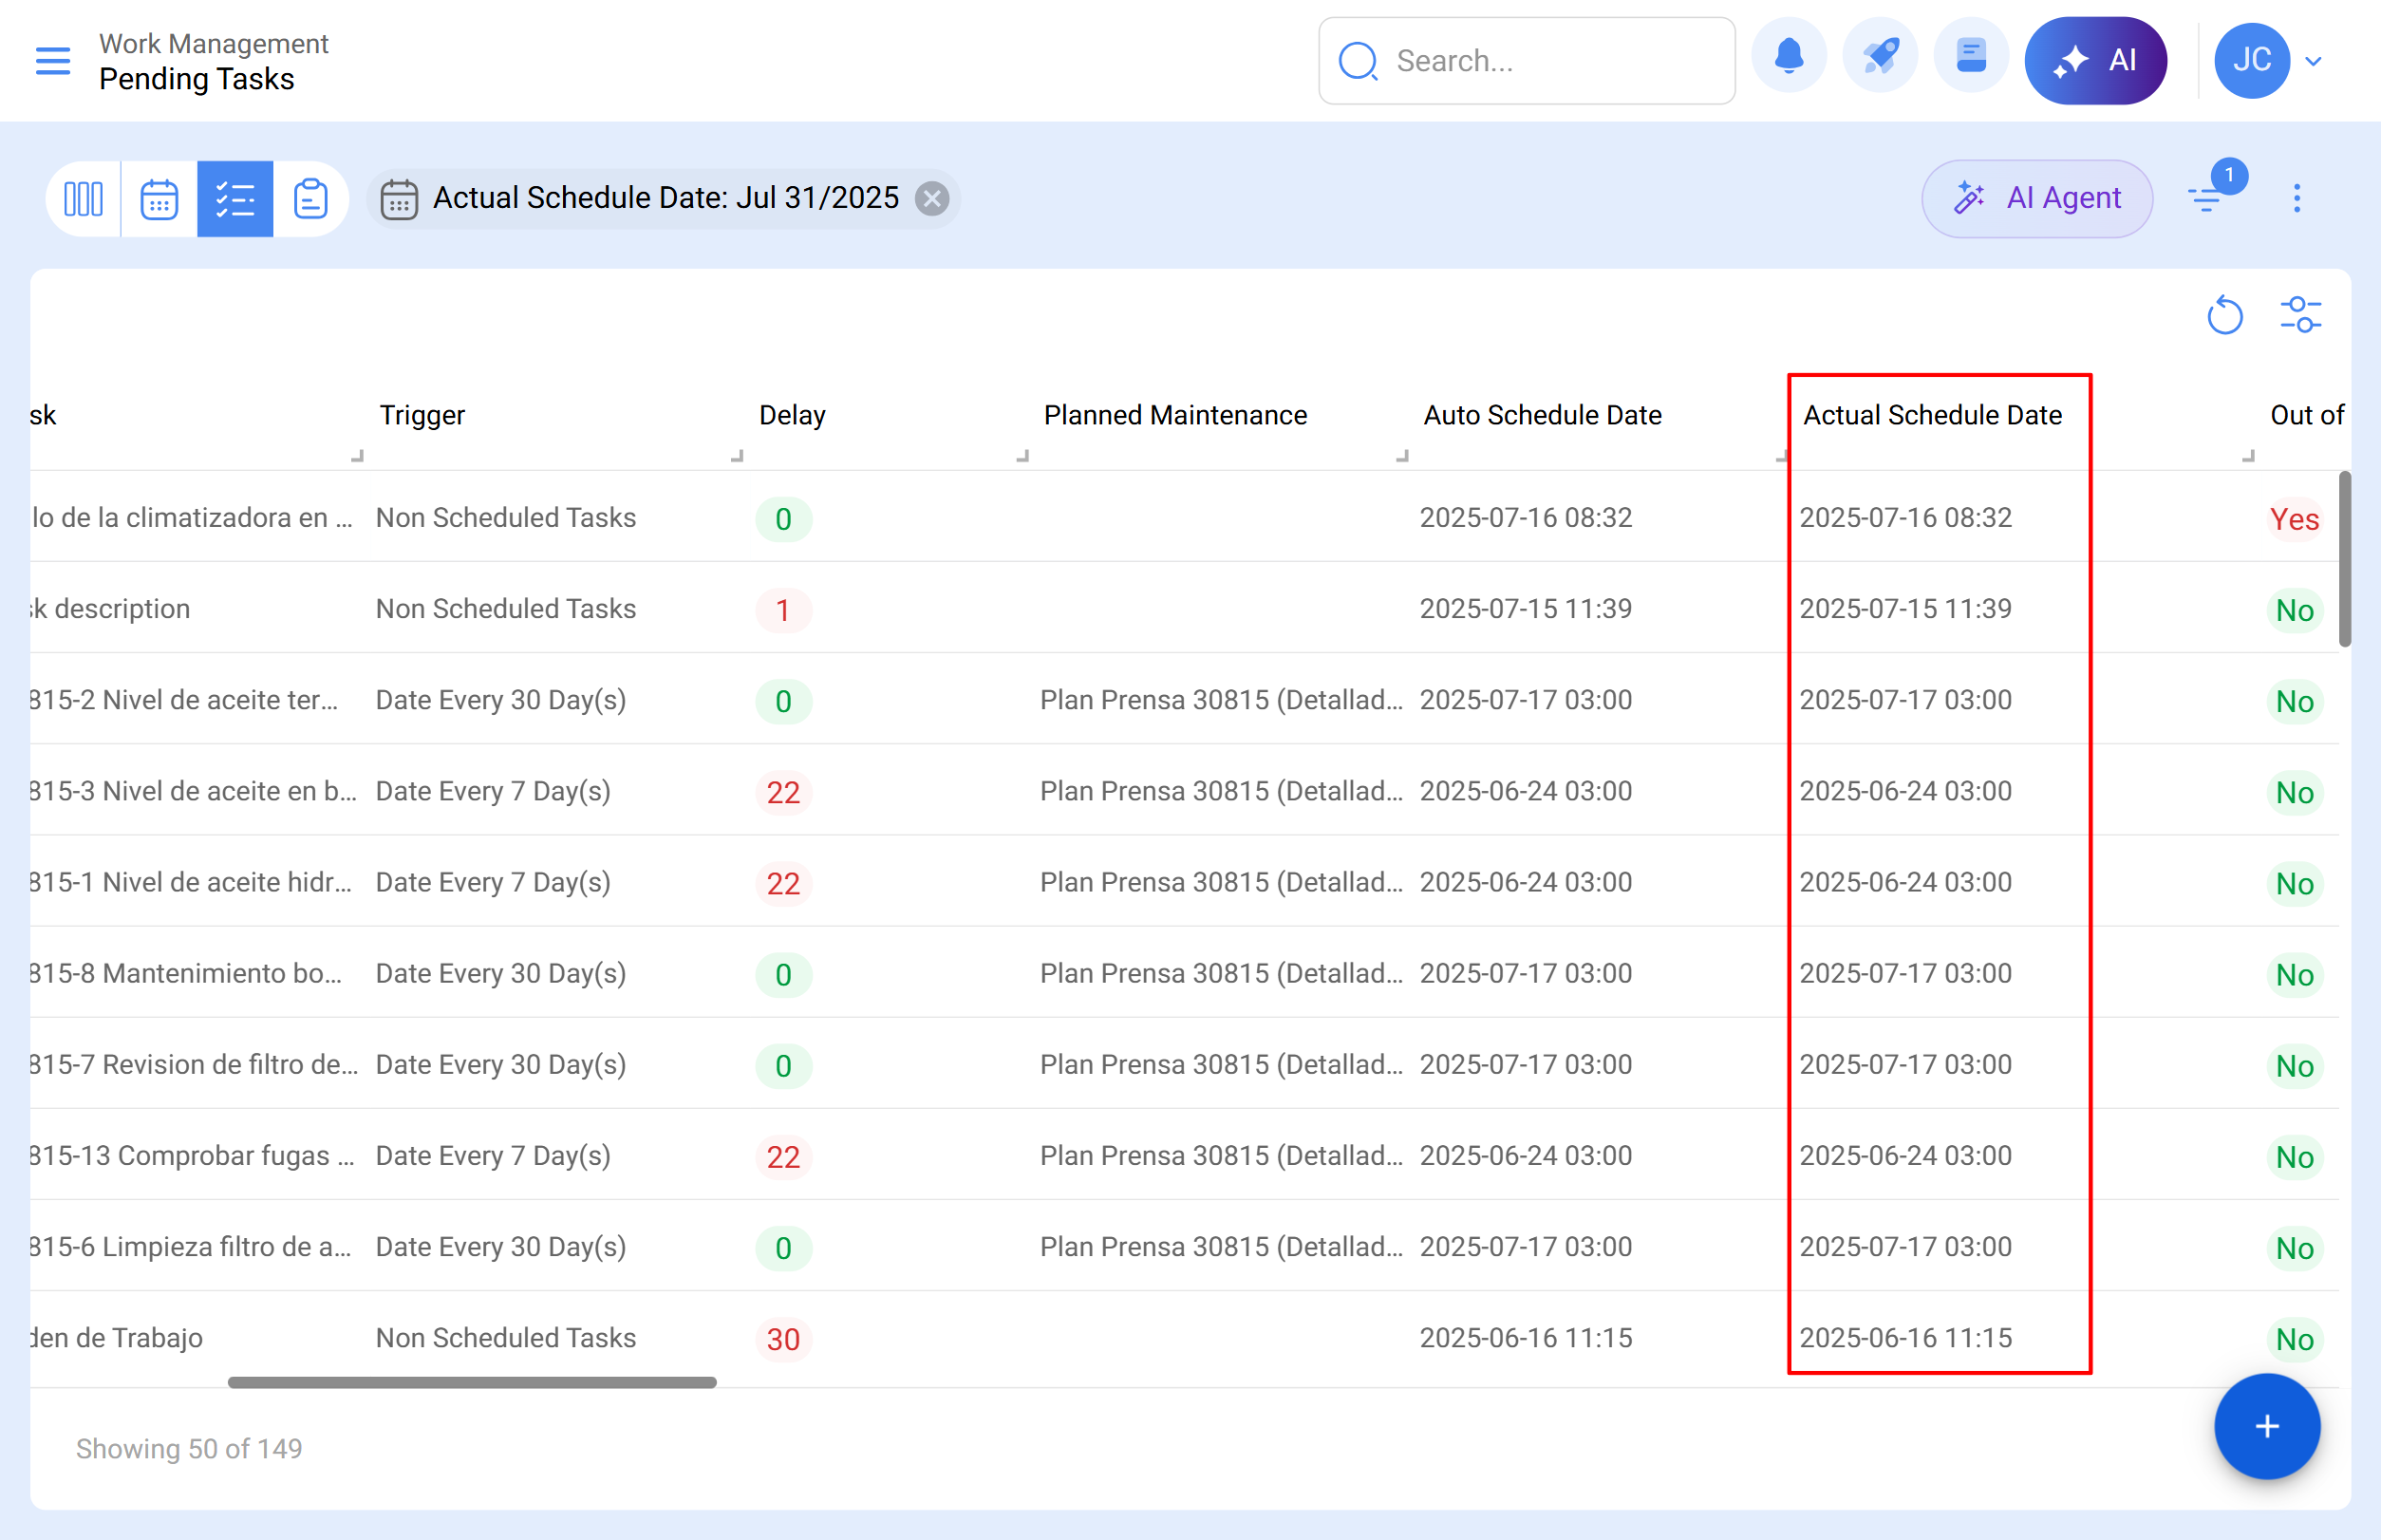Sort by the Auto Schedule Date column header

point(1541,415)
